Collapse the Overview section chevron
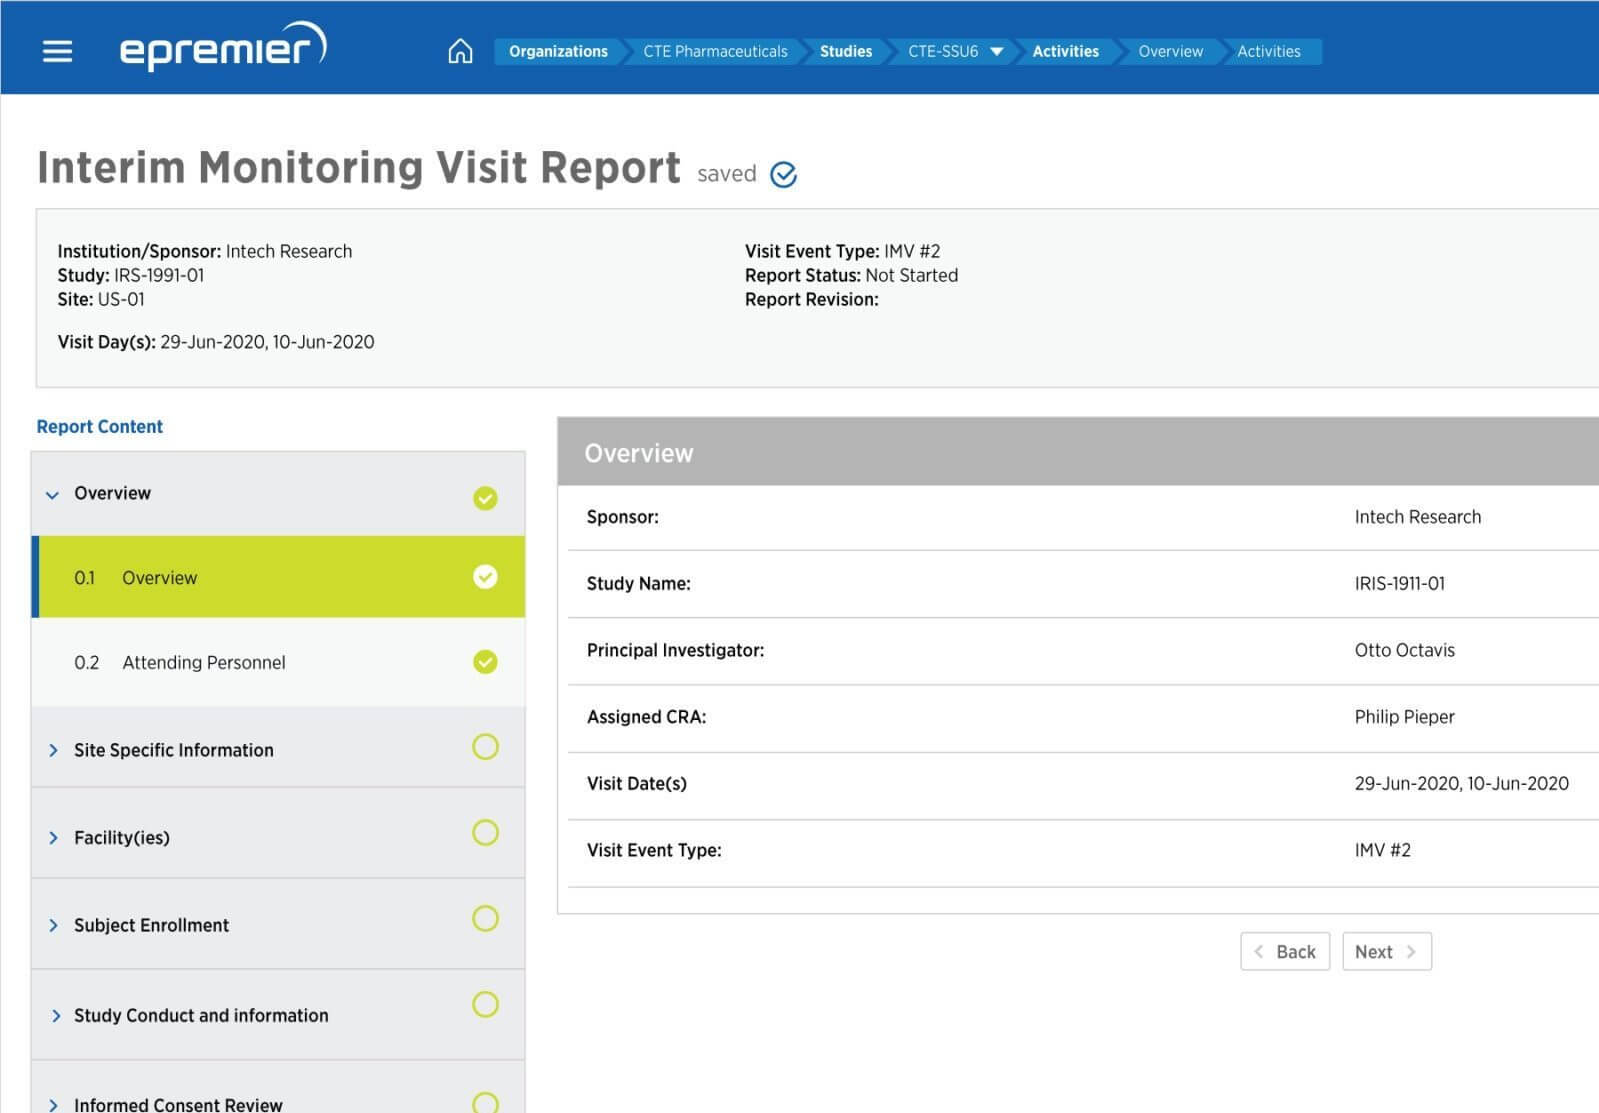The image size is (1599, 1113). [x=53, y=494]
